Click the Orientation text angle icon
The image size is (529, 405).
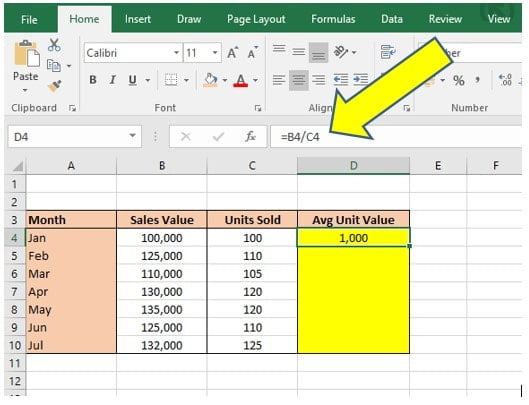341,52
